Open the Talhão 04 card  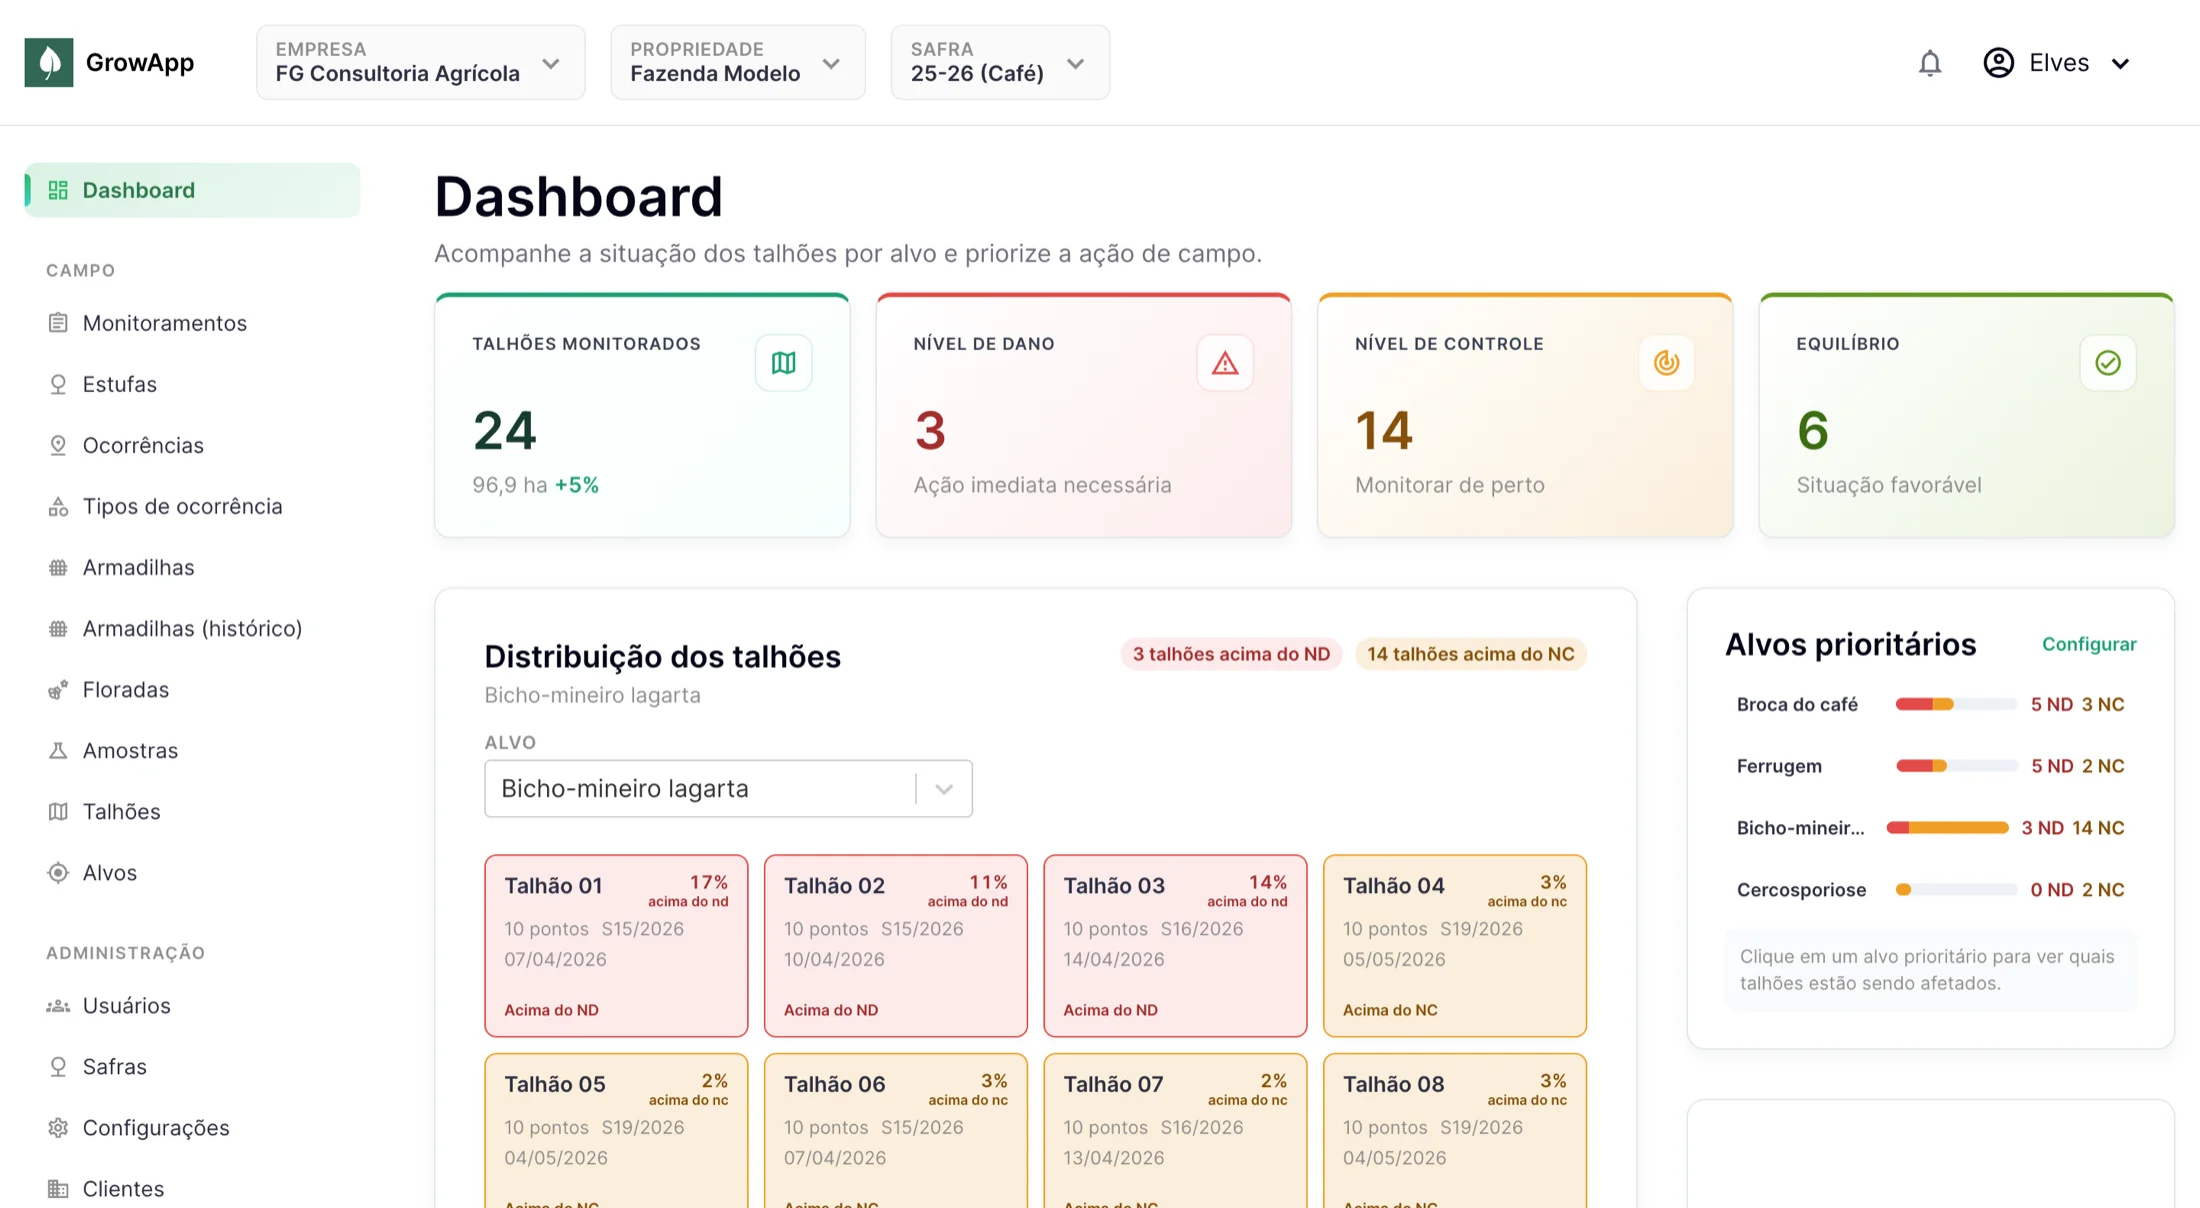(1455, 946)
